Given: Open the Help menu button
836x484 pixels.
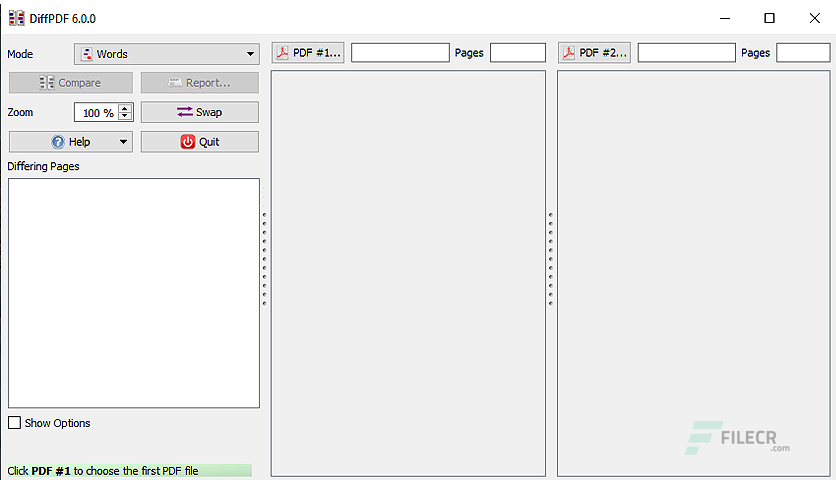Looking at the screenshot, I should pyautogui.click(x=70, y=142).
